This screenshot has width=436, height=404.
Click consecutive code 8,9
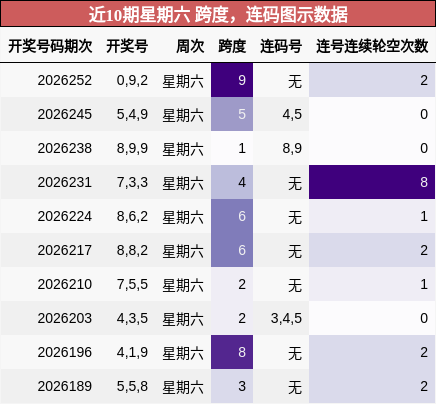(292, 148)
